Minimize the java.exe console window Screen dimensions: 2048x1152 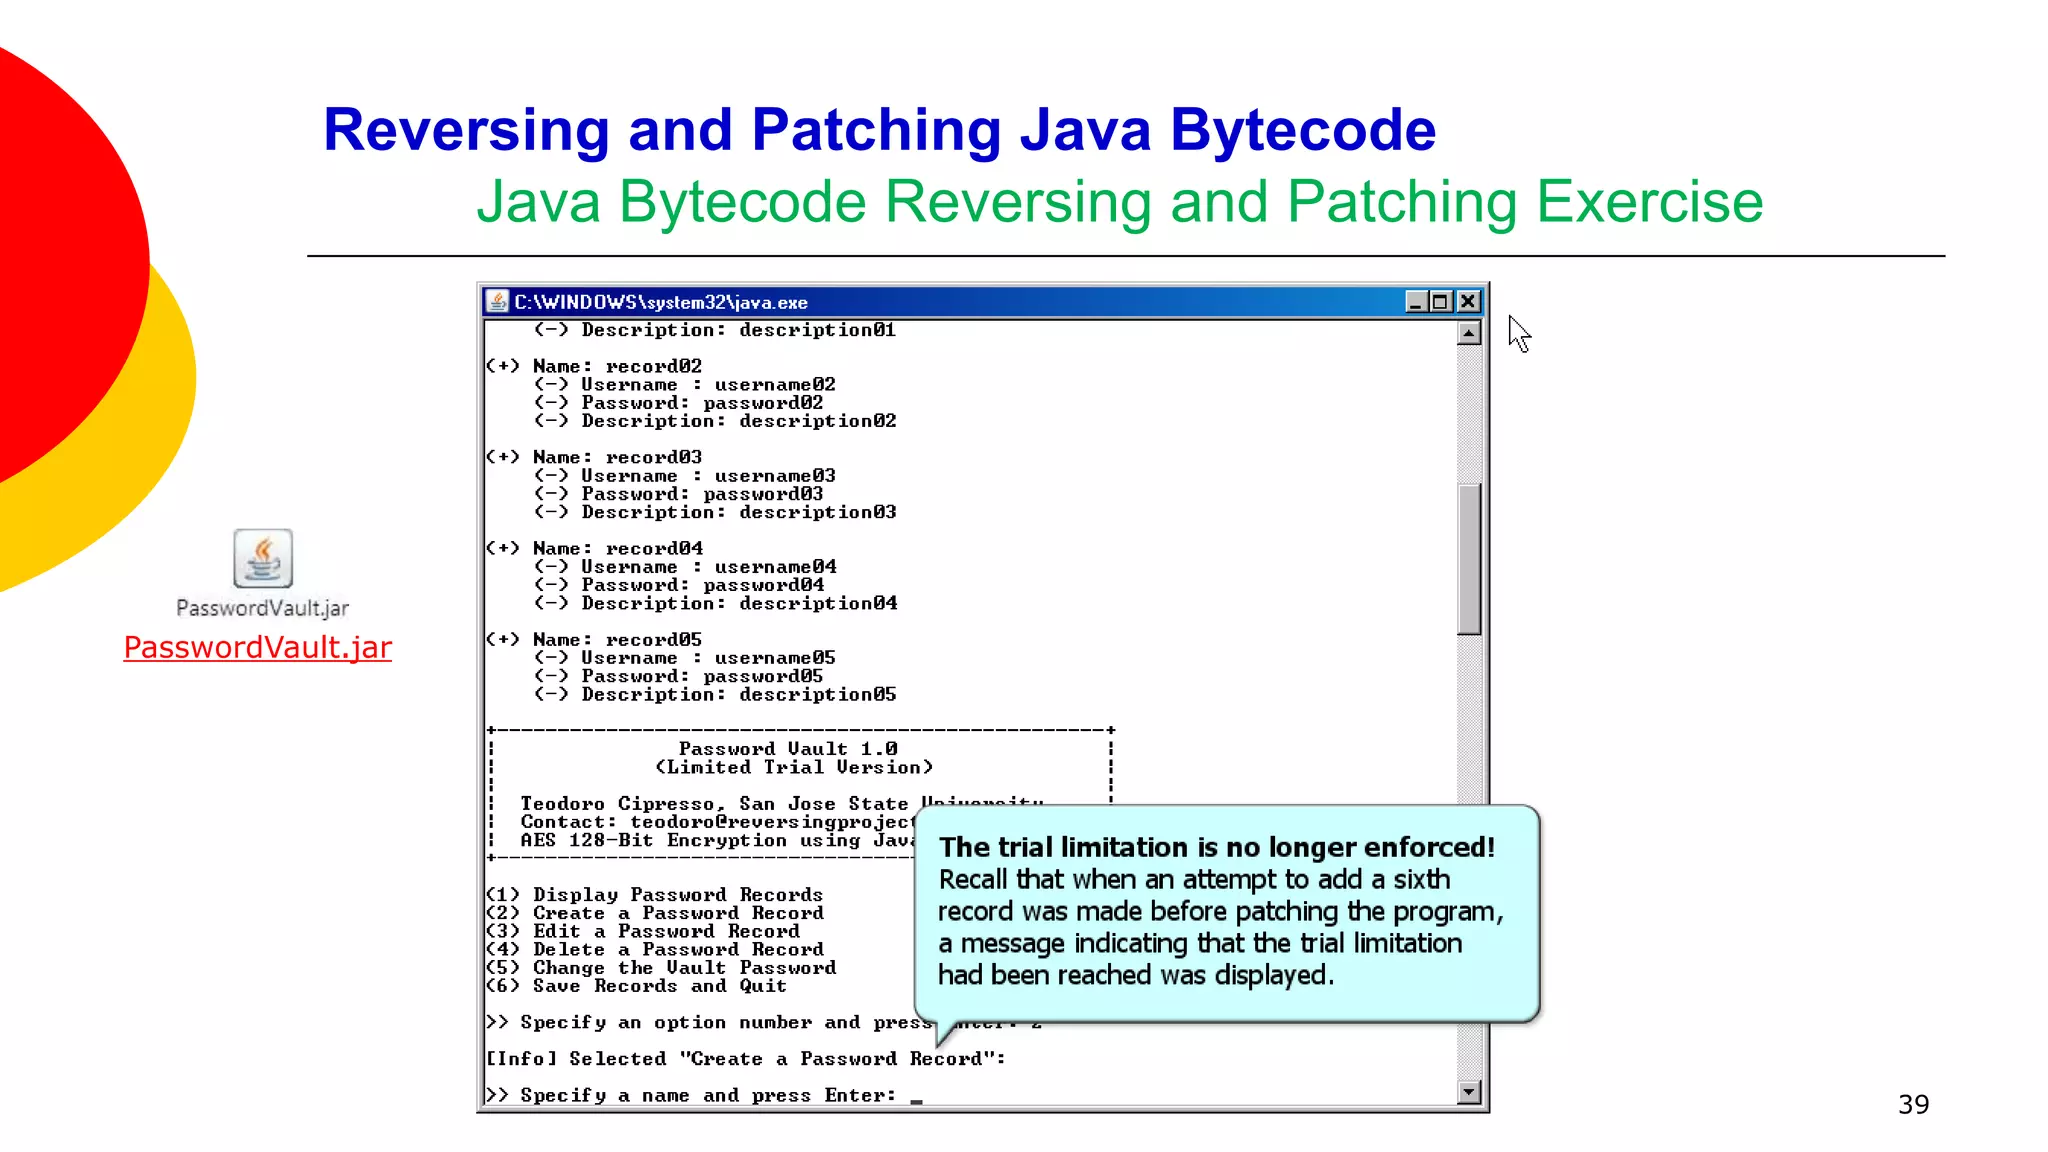tap(1415, 301)
